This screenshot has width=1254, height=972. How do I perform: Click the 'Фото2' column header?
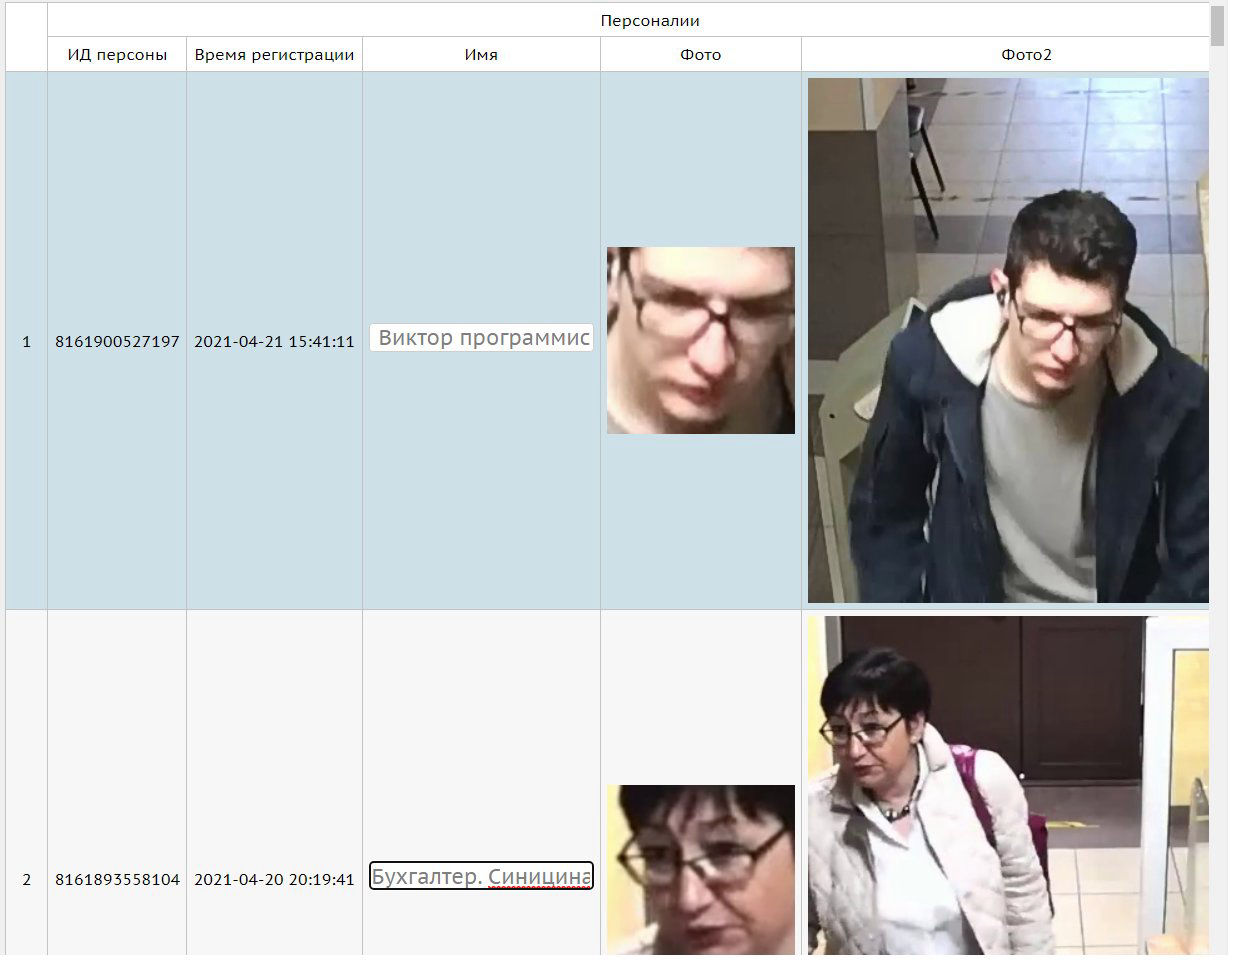pos(1026,55)
